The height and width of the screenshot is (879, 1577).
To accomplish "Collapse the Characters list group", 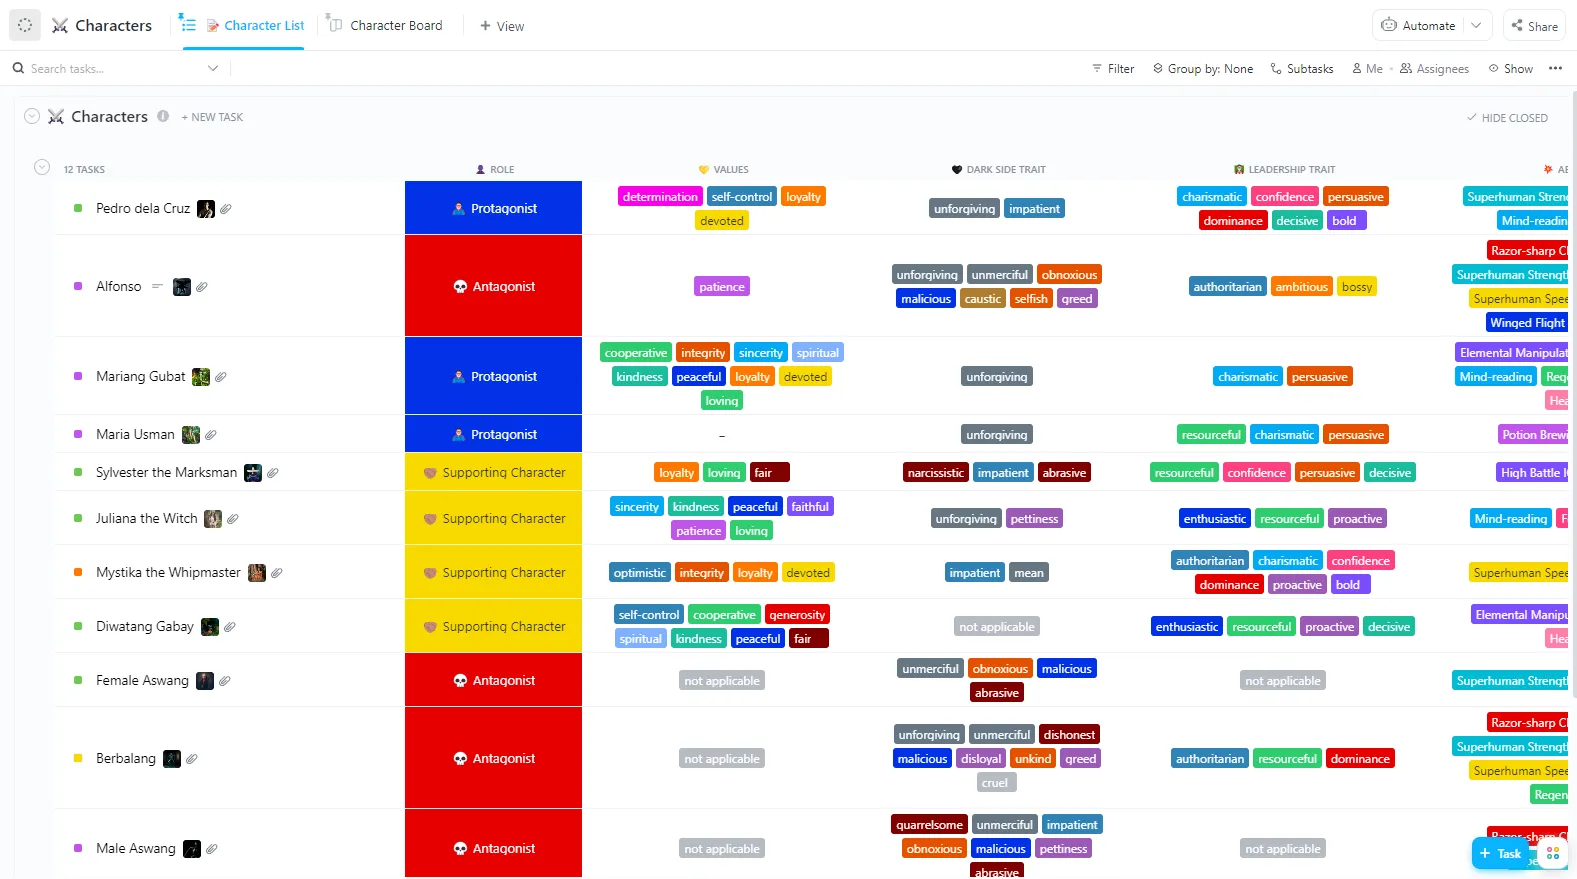I will point(32,116).
